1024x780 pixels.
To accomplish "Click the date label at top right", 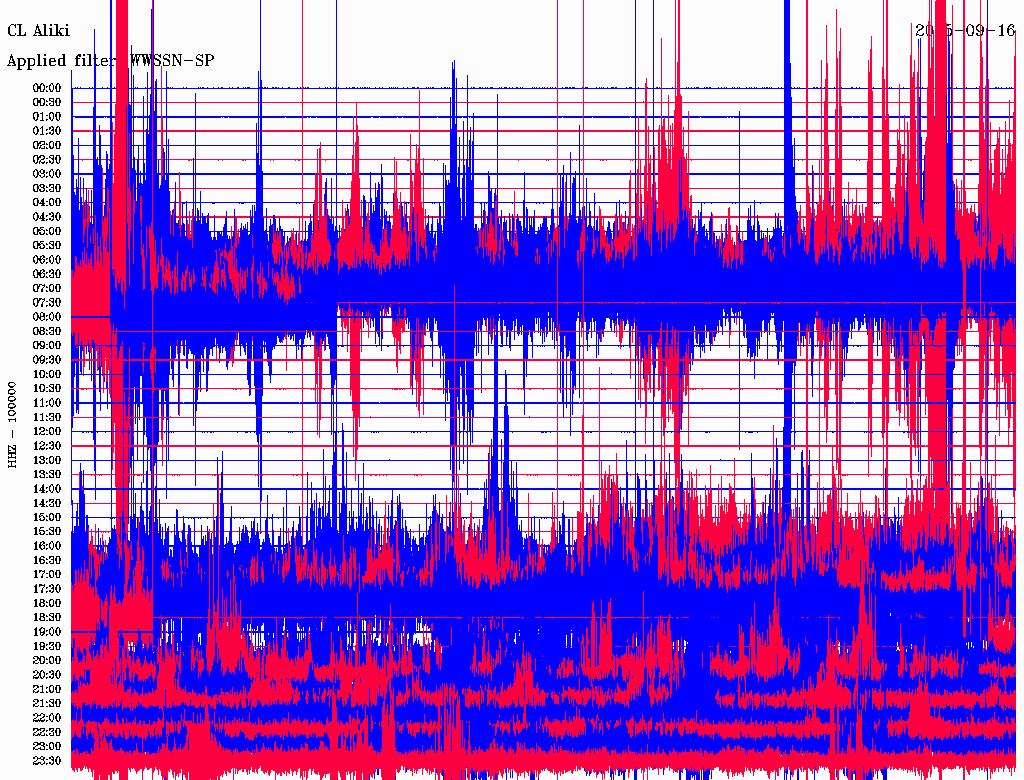I will (x=965, y=31).
